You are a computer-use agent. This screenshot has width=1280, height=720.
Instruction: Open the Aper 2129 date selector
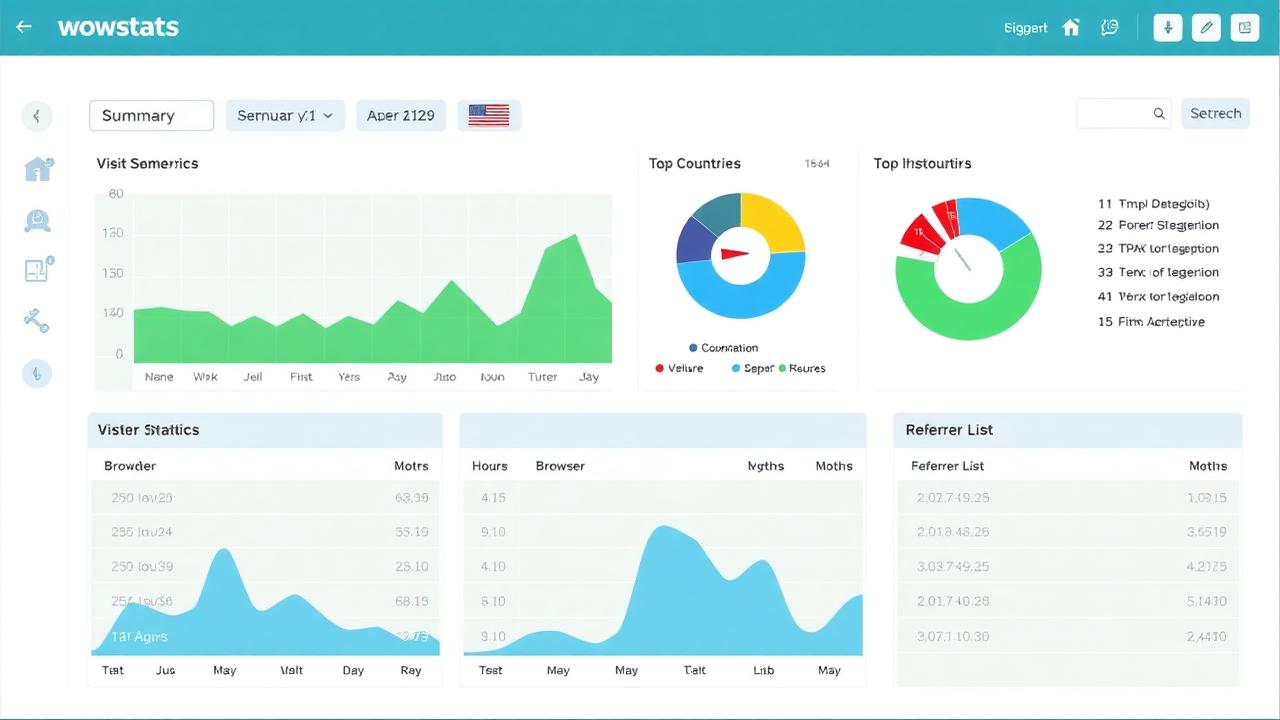coord(401,115)
